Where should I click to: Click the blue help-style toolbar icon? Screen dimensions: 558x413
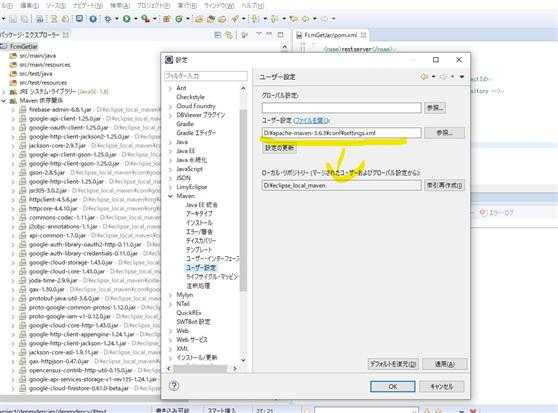[93, 19]
